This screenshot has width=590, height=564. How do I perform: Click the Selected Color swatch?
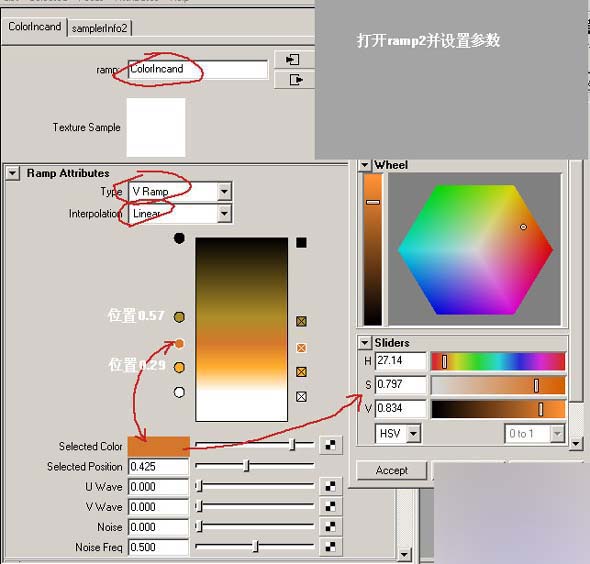click(x=159, y=446)
